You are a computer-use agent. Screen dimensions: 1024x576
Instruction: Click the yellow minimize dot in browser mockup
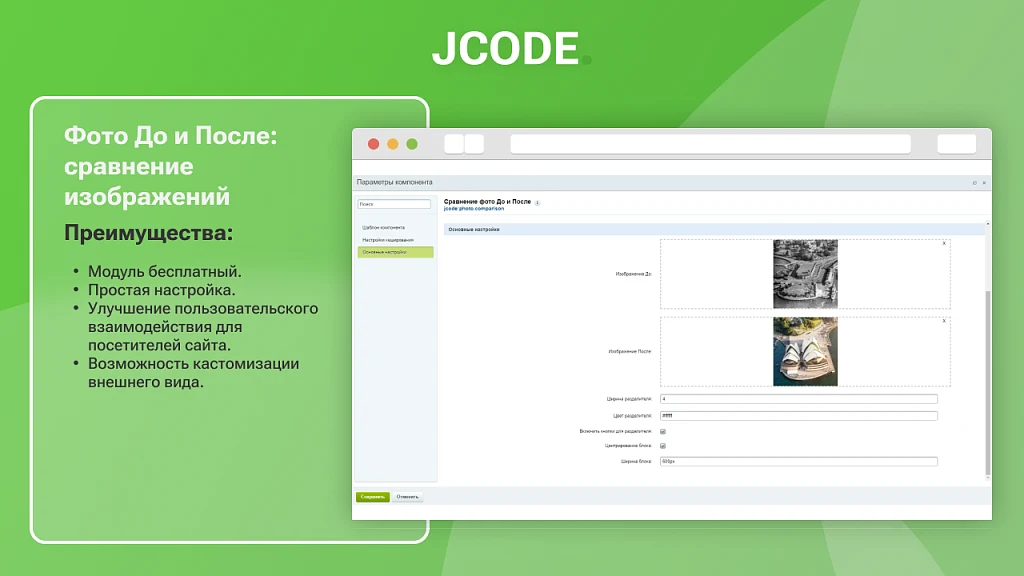coord(392,144)
